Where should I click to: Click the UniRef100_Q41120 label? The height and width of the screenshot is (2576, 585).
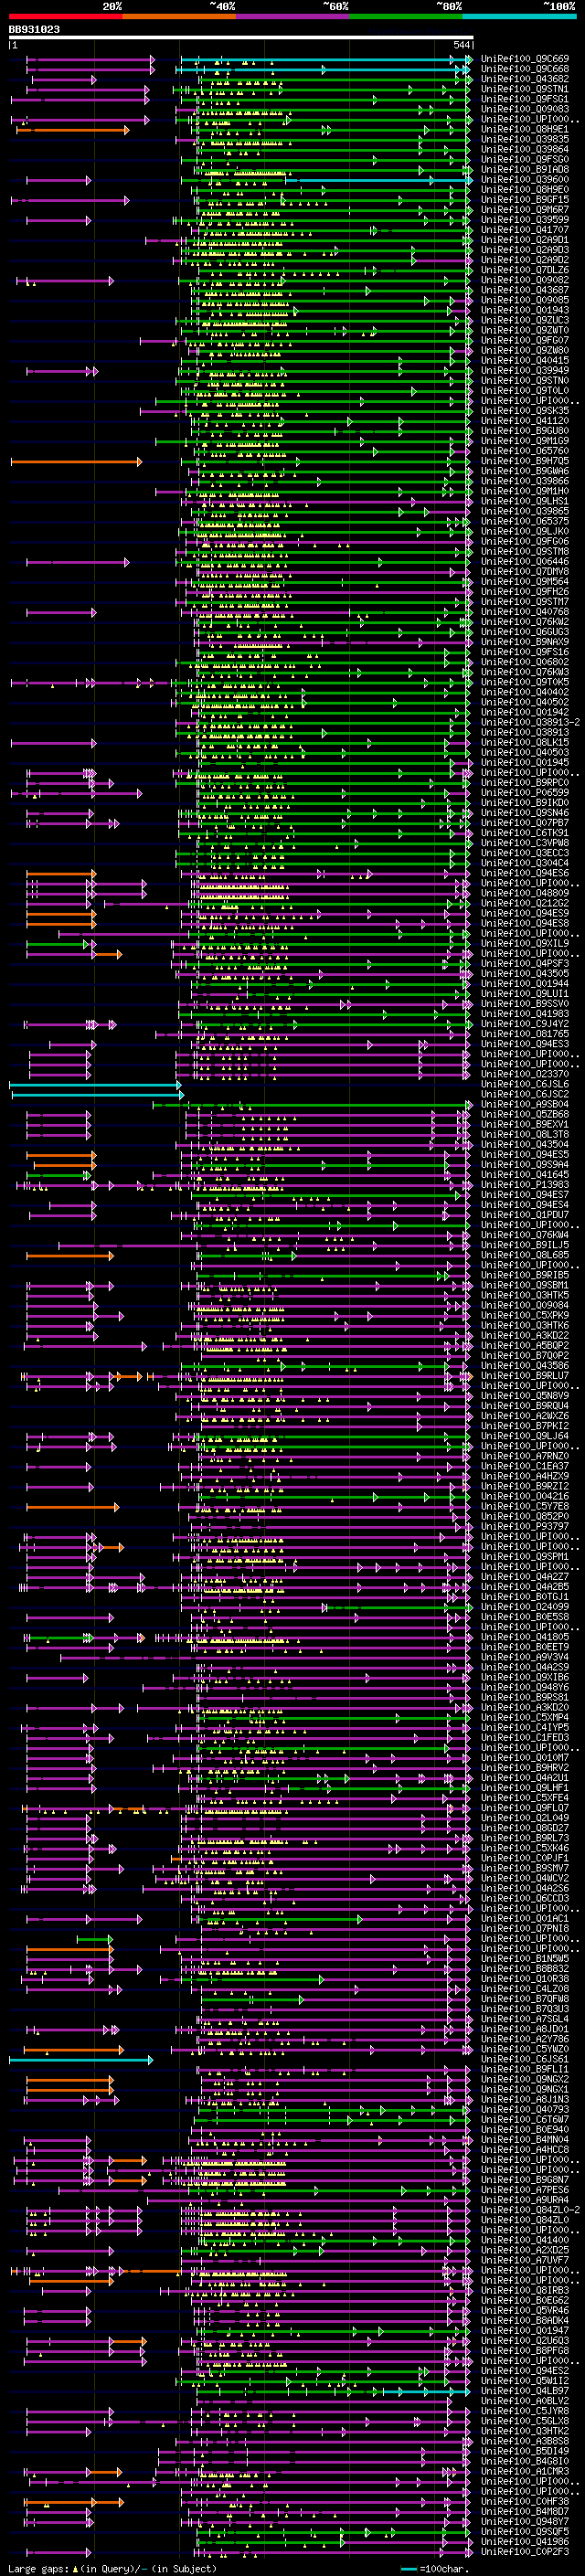pyautogui.click(x=524, y=421)
